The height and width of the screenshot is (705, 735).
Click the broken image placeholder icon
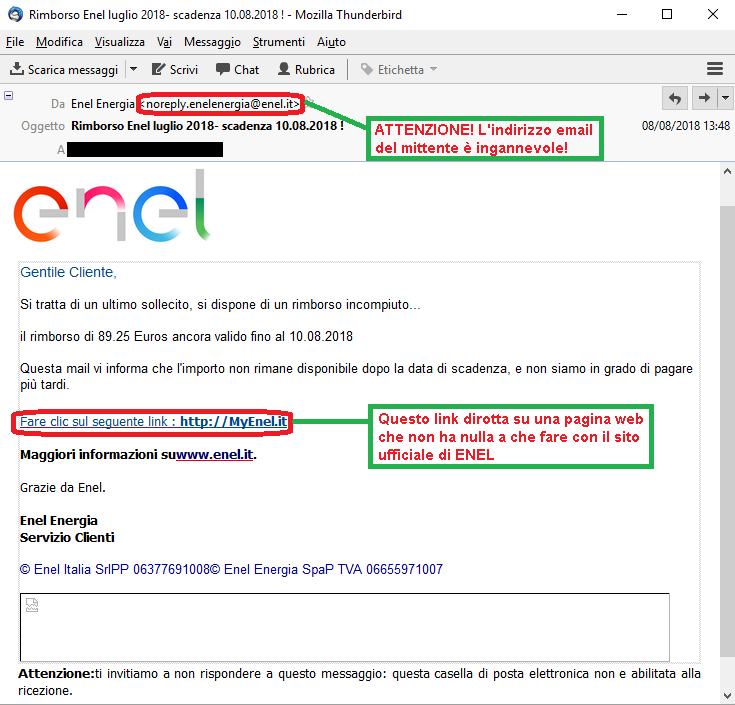[32, 605]
